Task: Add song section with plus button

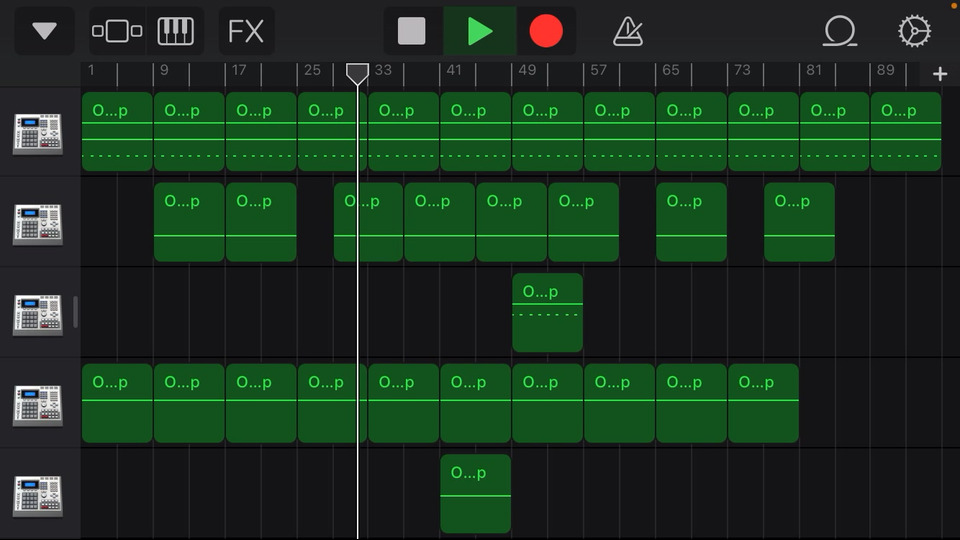Action: click(940, 74)
